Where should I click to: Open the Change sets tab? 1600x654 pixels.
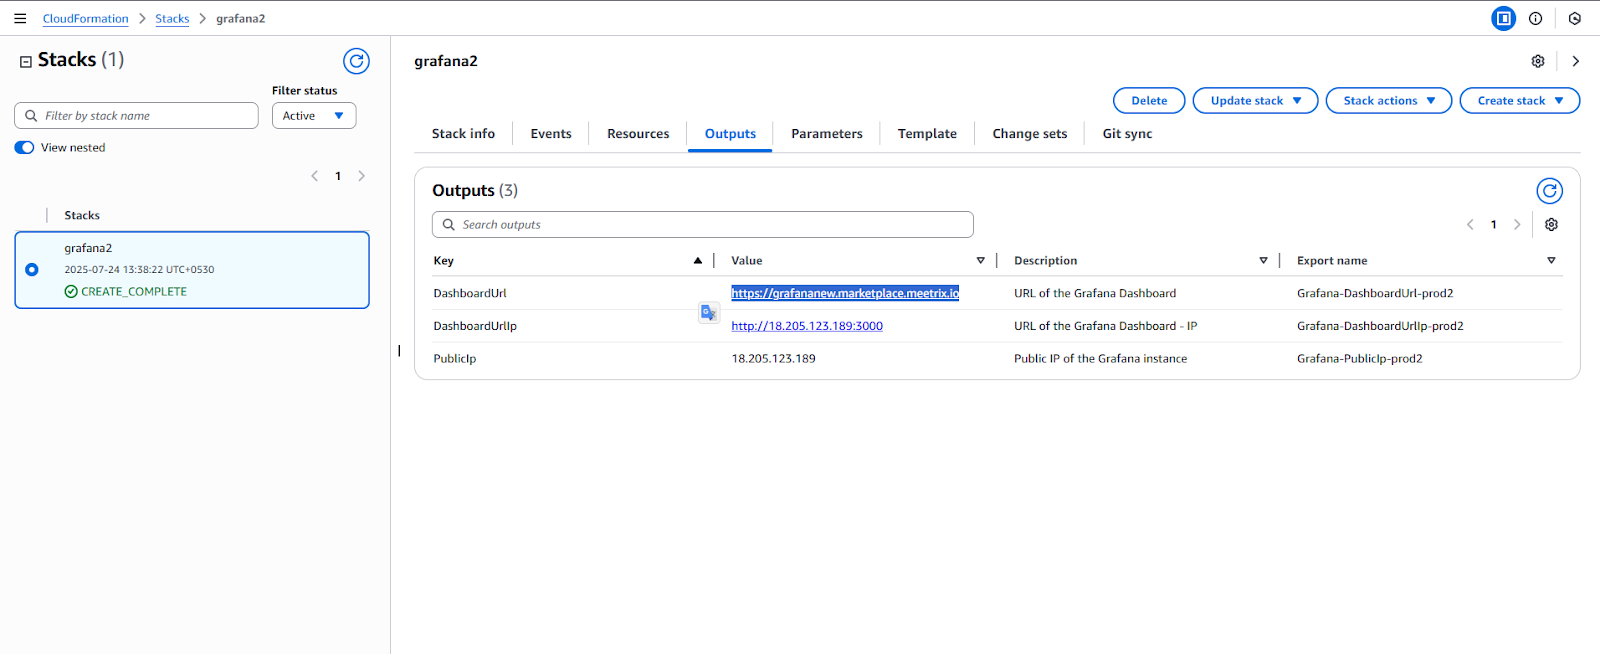tap(1029, 134)
